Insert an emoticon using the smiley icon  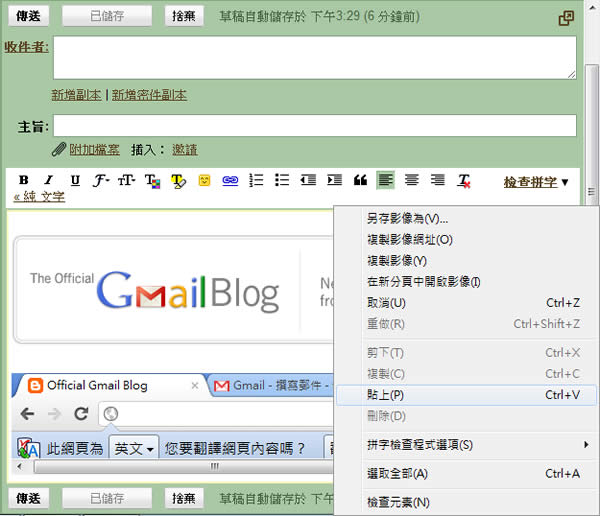(204, 181)
